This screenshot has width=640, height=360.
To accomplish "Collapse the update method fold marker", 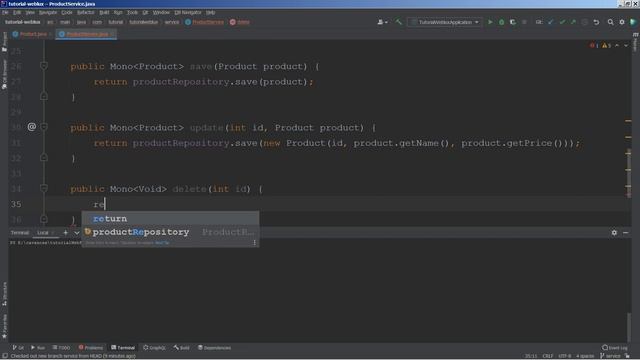I will point(44,127).
